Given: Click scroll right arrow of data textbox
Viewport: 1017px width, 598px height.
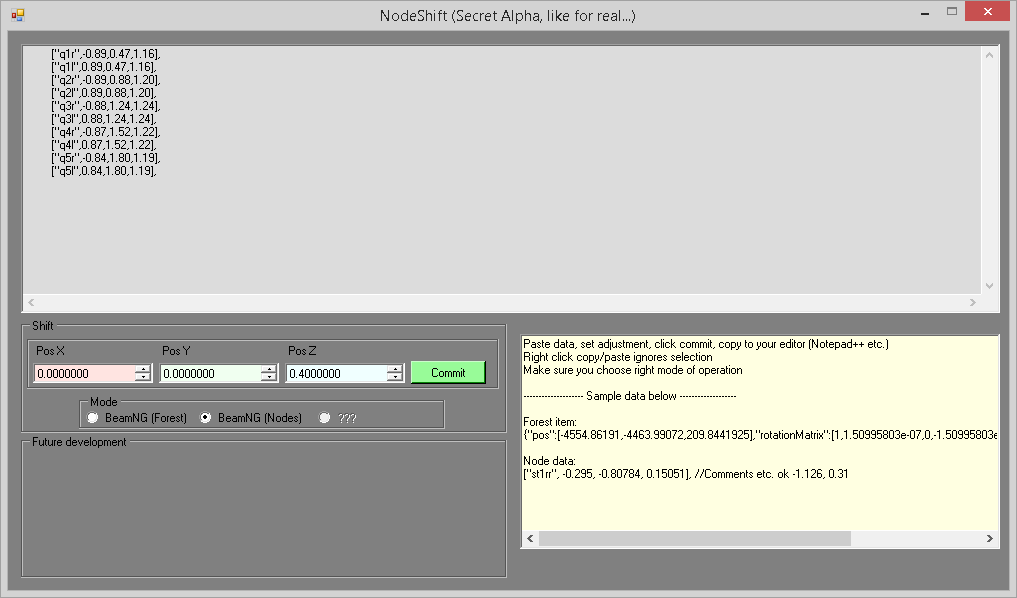Looking at the screenshot, I should pyautogui.click(x=972, y=302).
